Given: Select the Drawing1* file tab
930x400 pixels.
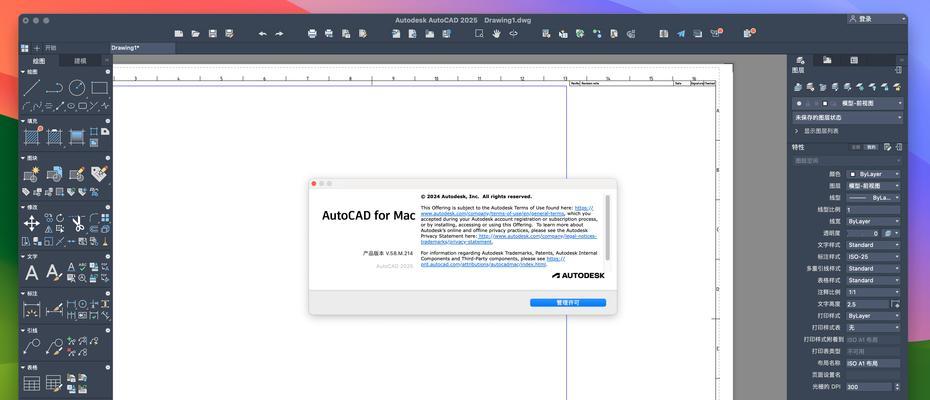Looking at the screenshot, I should tap(142, 47).
